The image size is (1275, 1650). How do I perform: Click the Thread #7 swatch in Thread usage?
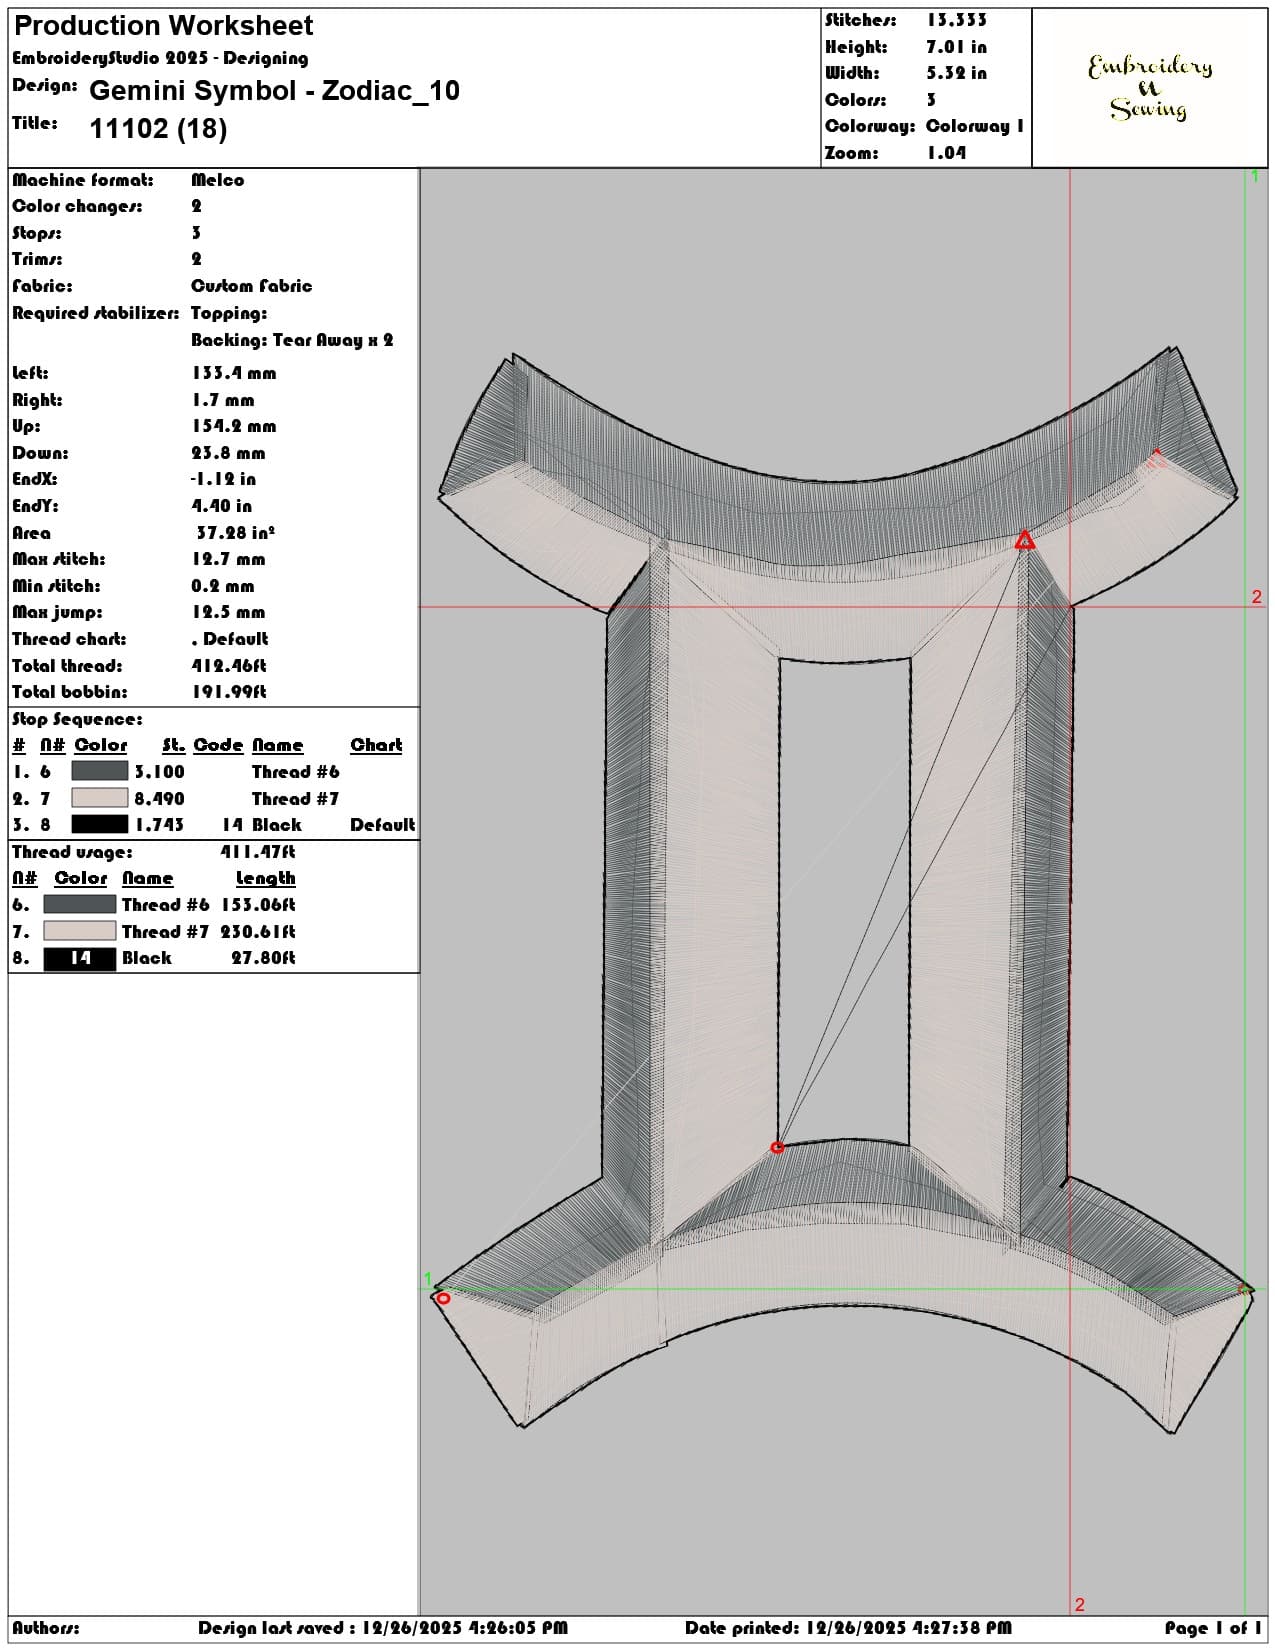pos(80,931)
